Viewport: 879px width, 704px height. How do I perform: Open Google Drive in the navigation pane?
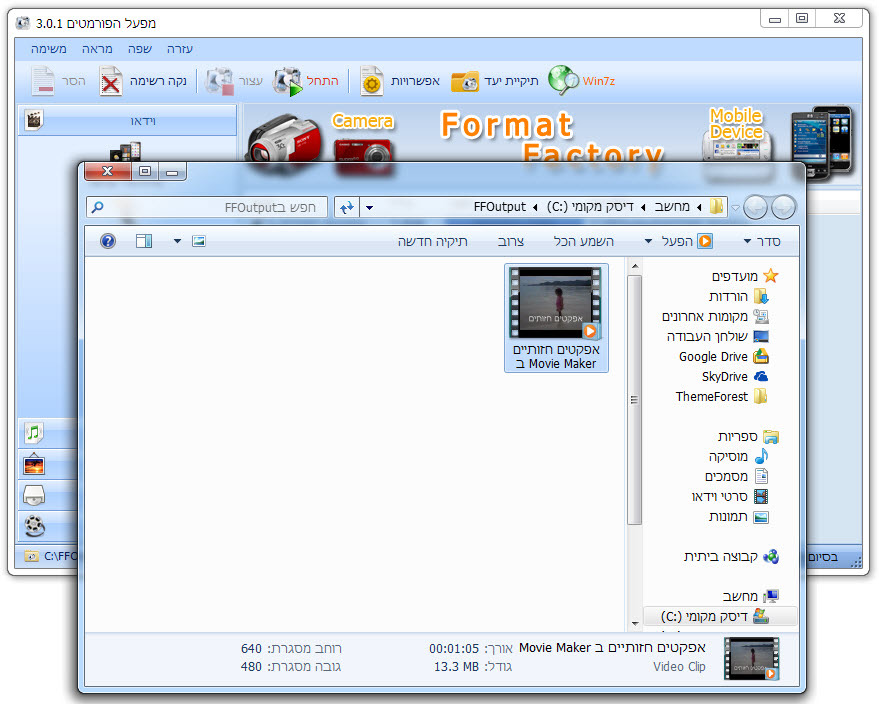pyautogui.click(x=724, y=356)
